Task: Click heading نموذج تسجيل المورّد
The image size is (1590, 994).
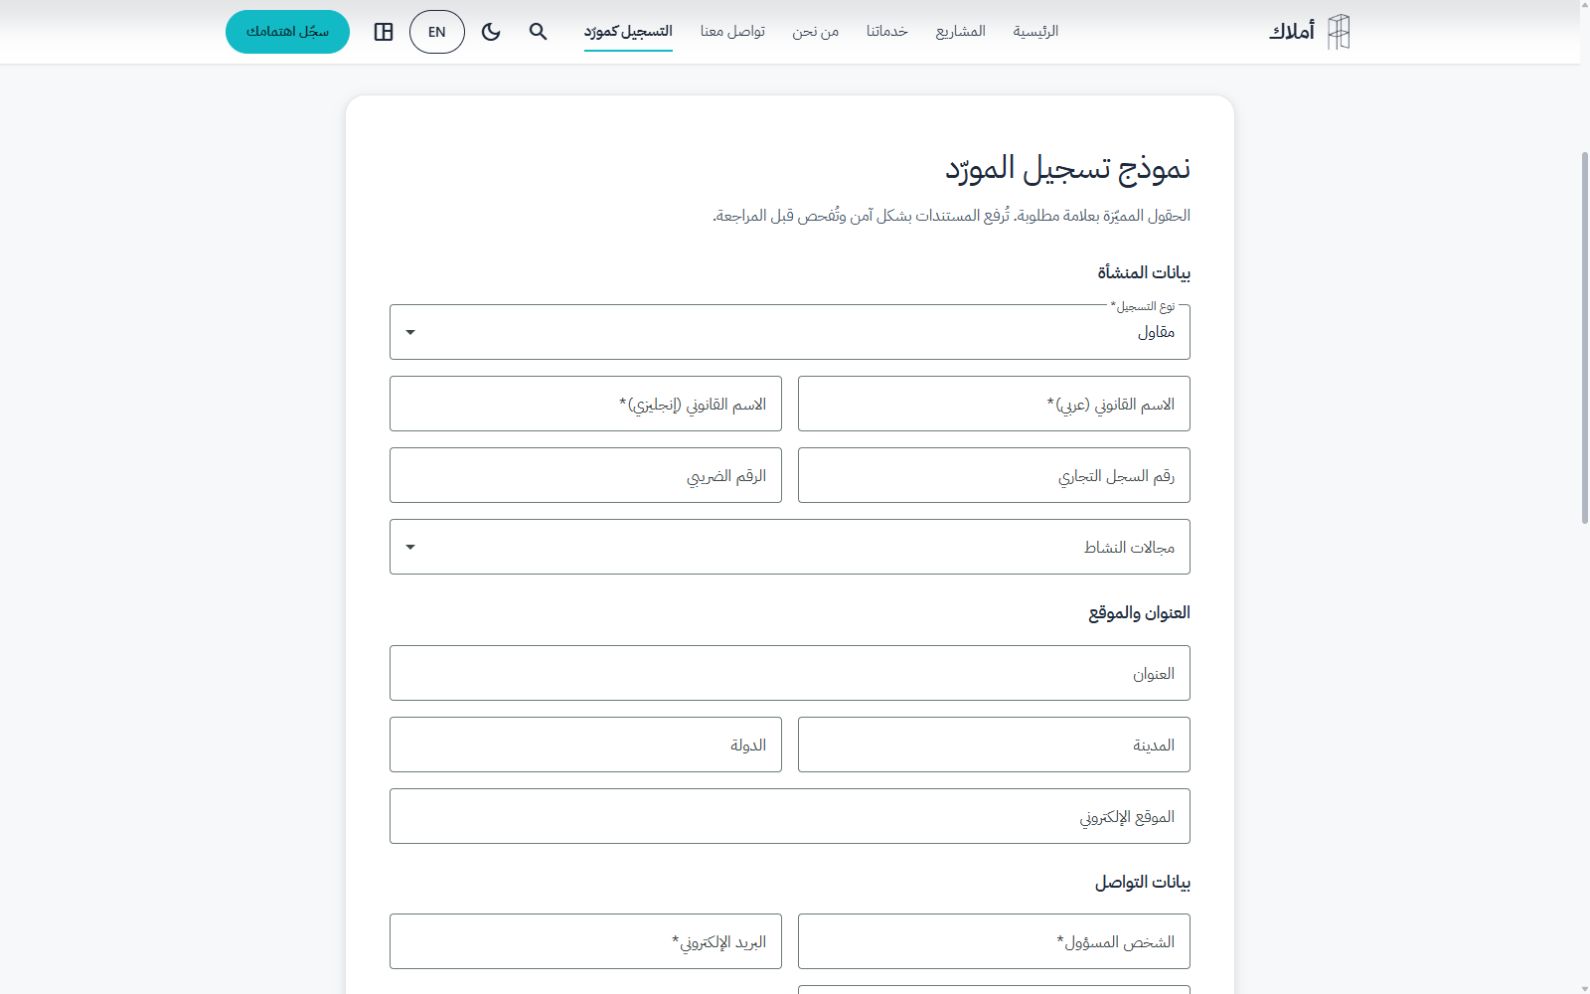Action: [1068, 168]
